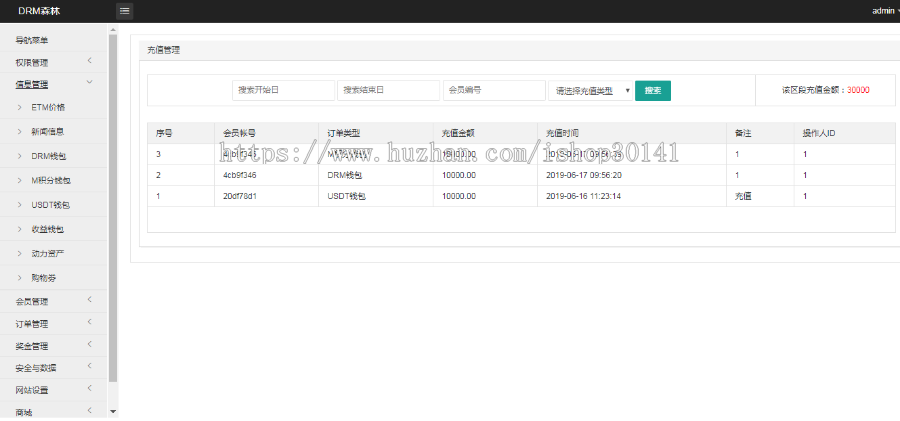
Task: Expand the 安全与数据 chevron
Action: (90, 366)
